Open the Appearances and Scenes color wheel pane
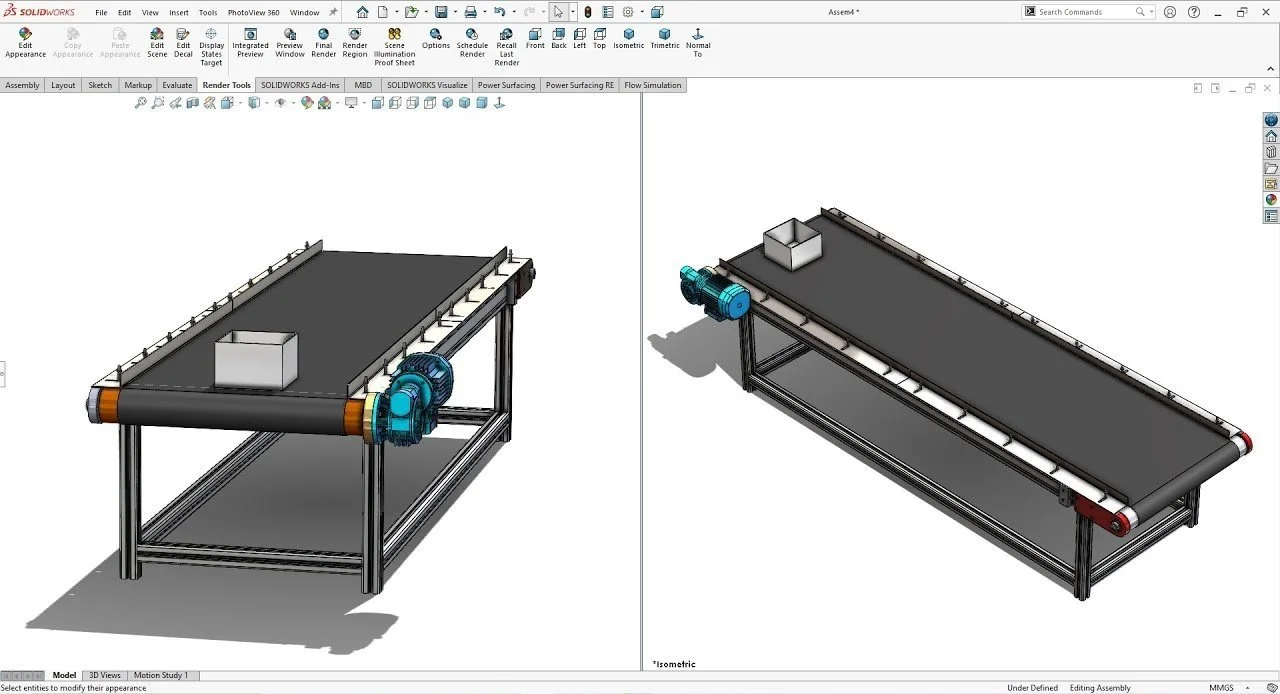1280x694 pixels. pyautogui.click(x=1269, y=197)
